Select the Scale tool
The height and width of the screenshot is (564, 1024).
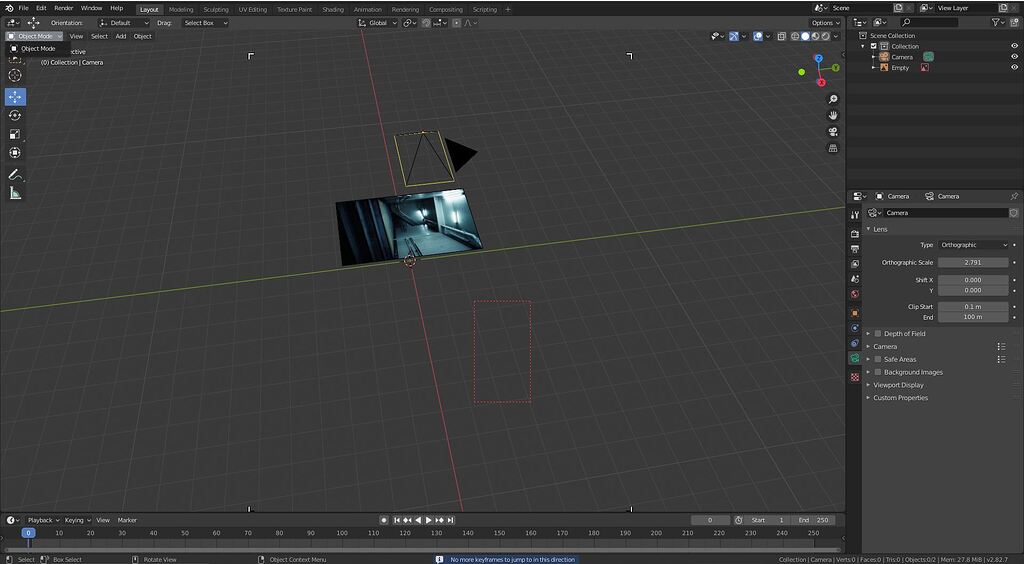(x=15, y=134)
